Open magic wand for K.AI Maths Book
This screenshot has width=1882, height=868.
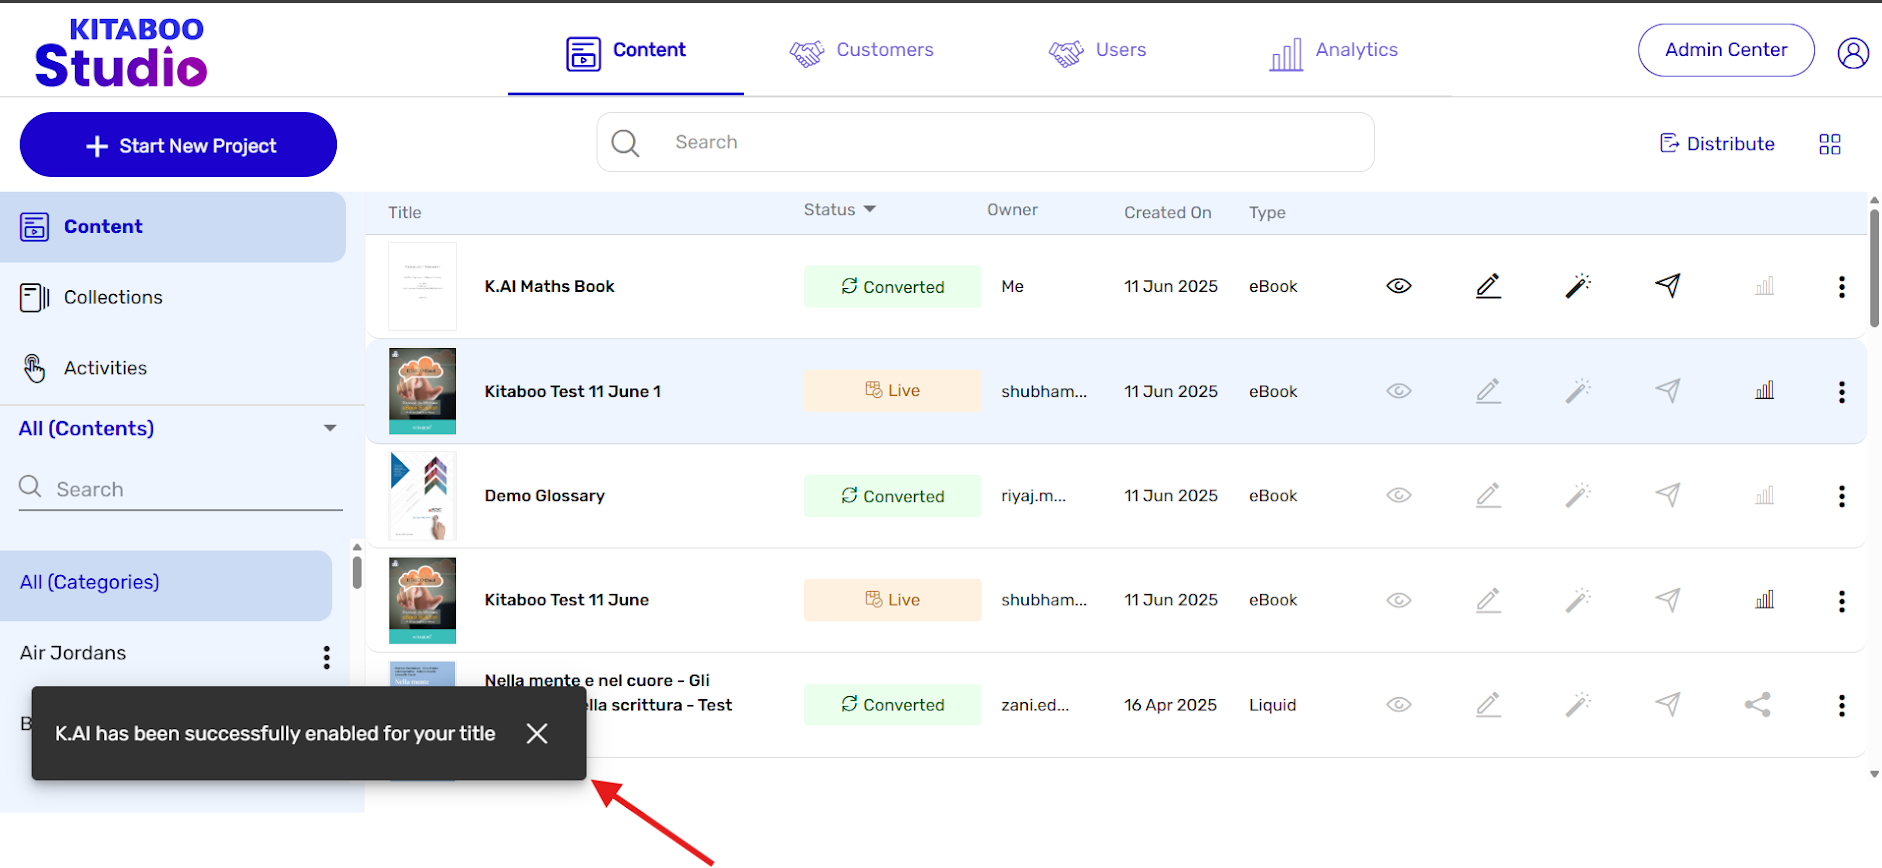1578,286
